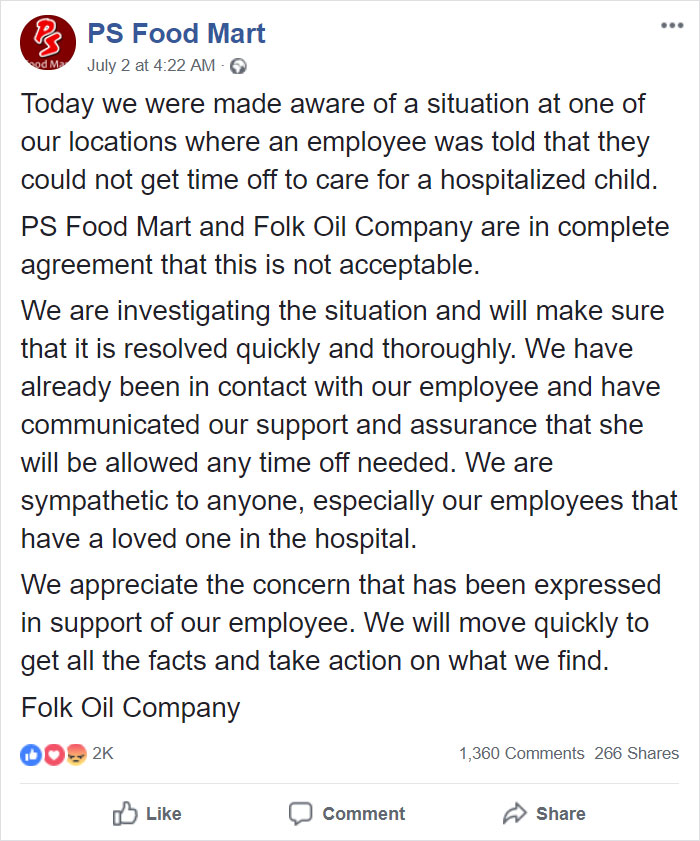View the 266 Shares list
The width and height of the screenshot is (700, 841).
point(637,754)
